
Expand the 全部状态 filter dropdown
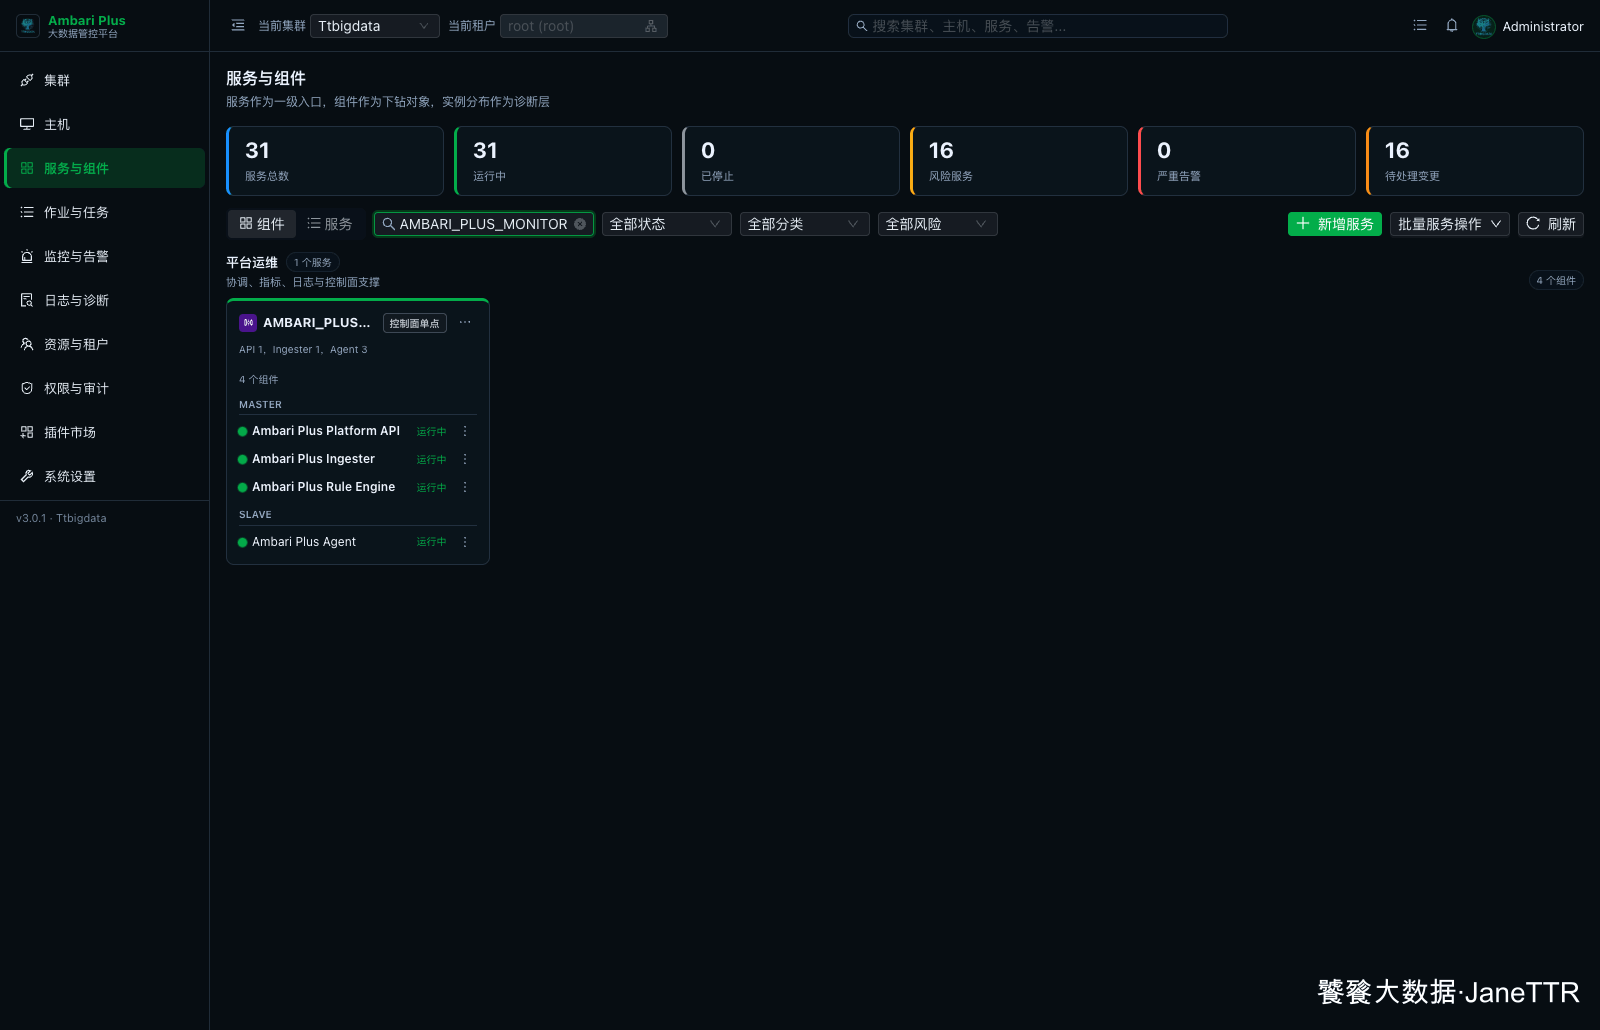tap(667, 224)
